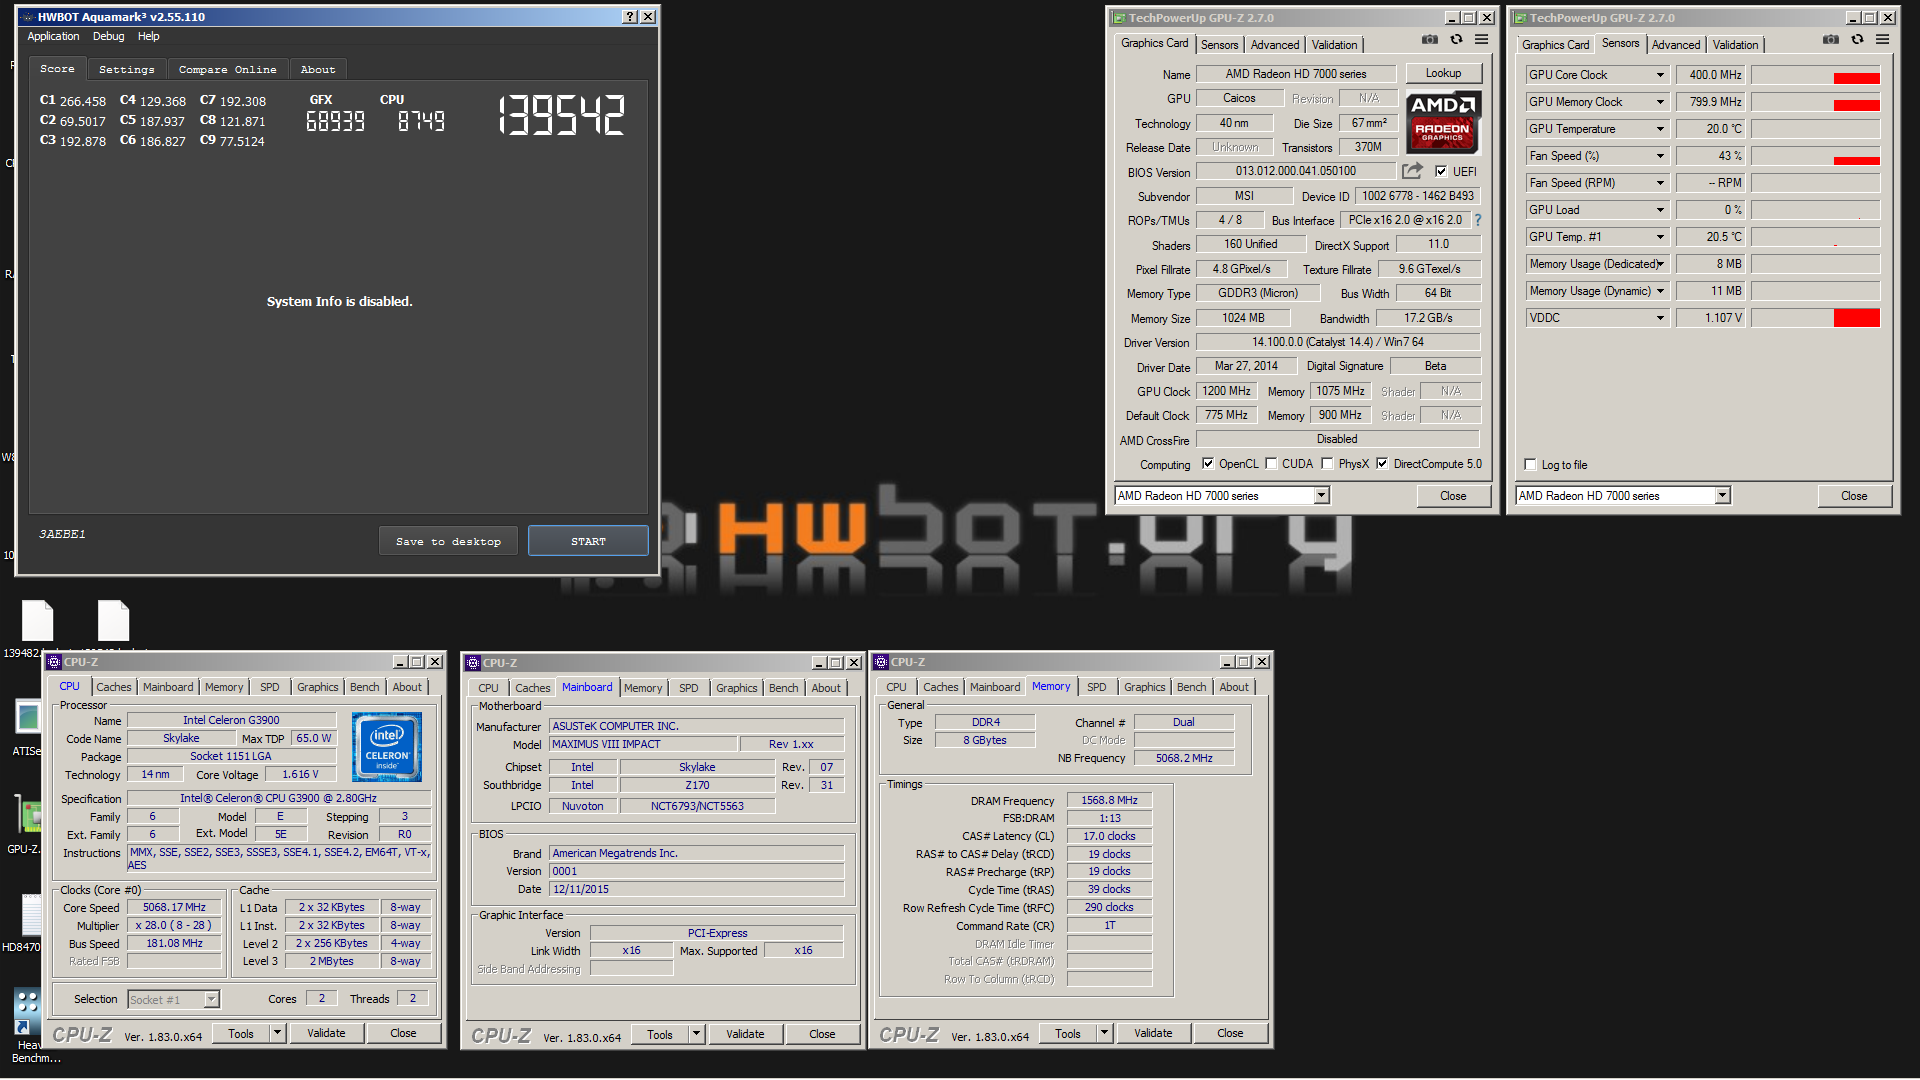Viewport: 1920px width, 1080px height.
Task: Open the GPU Memory Clock sensor dropdown
Action: coord(1660,102)
